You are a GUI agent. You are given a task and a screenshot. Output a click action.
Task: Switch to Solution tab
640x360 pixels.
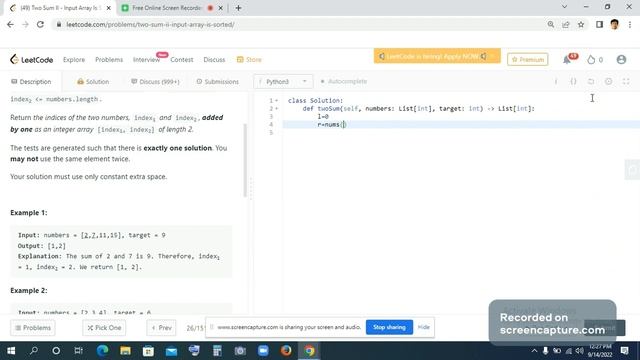click(93, 82)
